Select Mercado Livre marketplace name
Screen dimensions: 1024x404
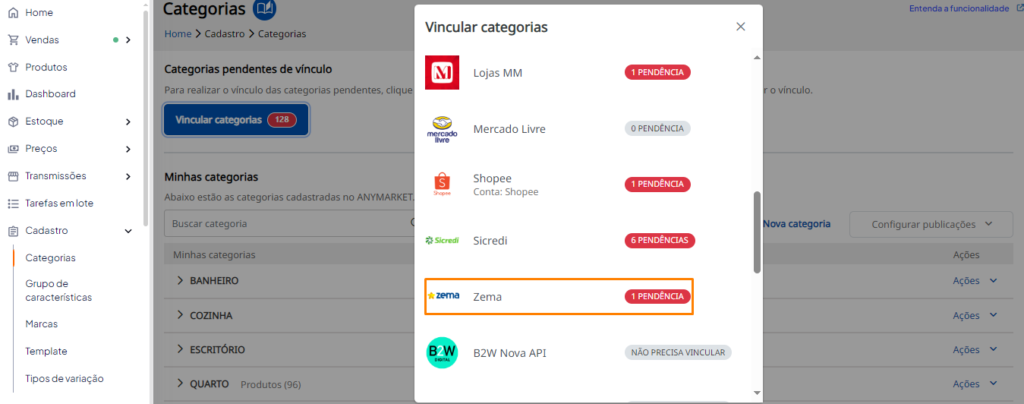tap(509, 129)
